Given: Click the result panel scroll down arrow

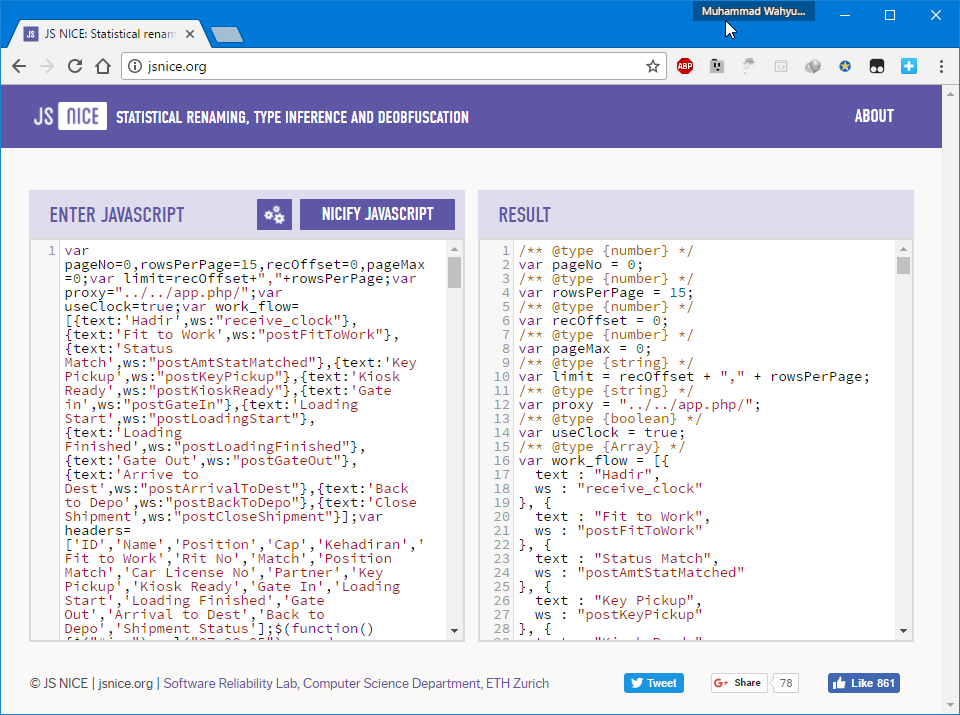Looking at the screenshot, I should [904, 631].
